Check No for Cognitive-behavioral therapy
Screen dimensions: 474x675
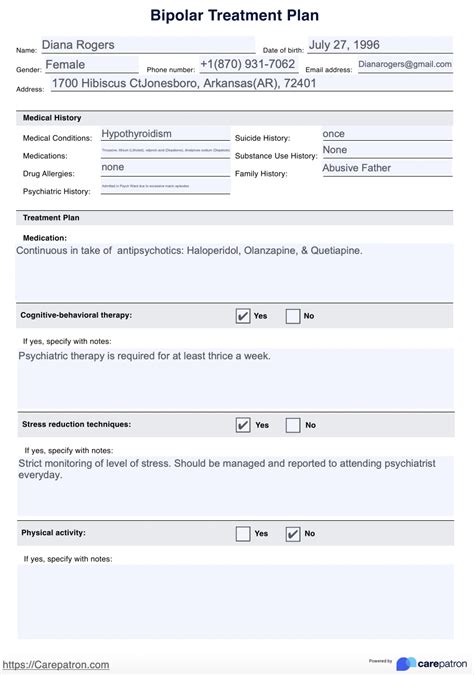click(x=293, y=316)
